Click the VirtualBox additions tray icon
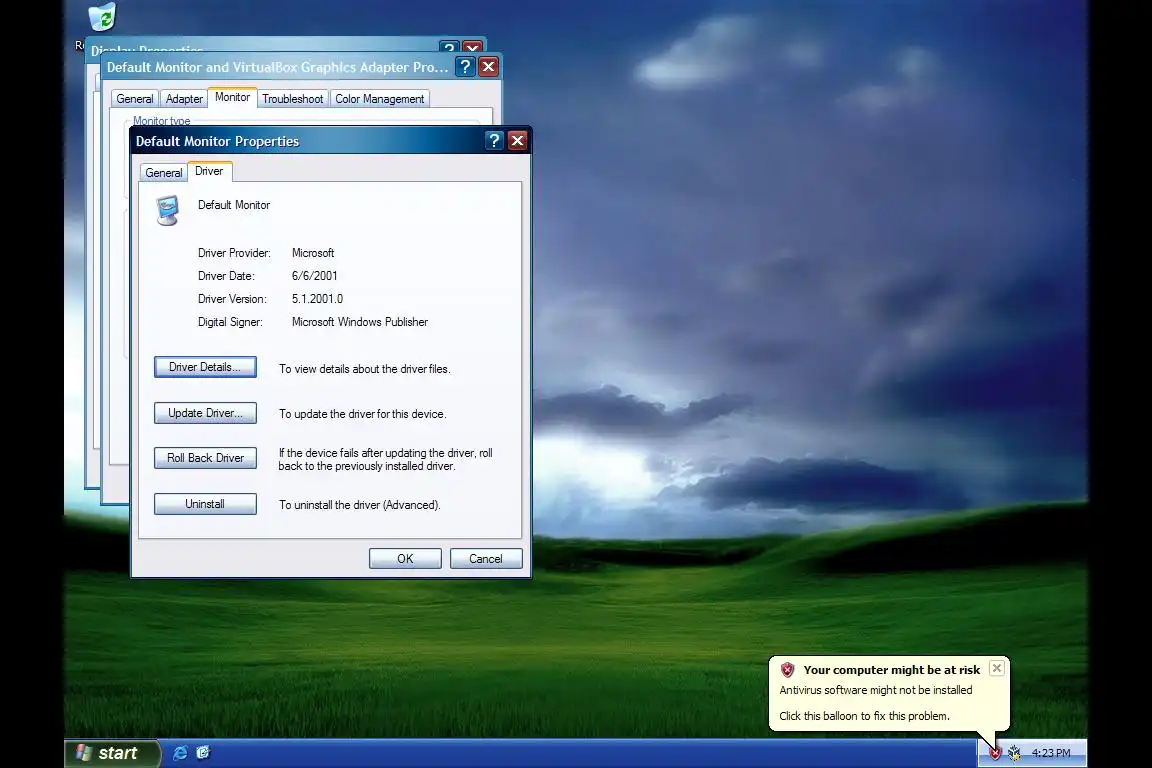The image size is (1152, 768). pyautogui.click(x=1014, y=753)
